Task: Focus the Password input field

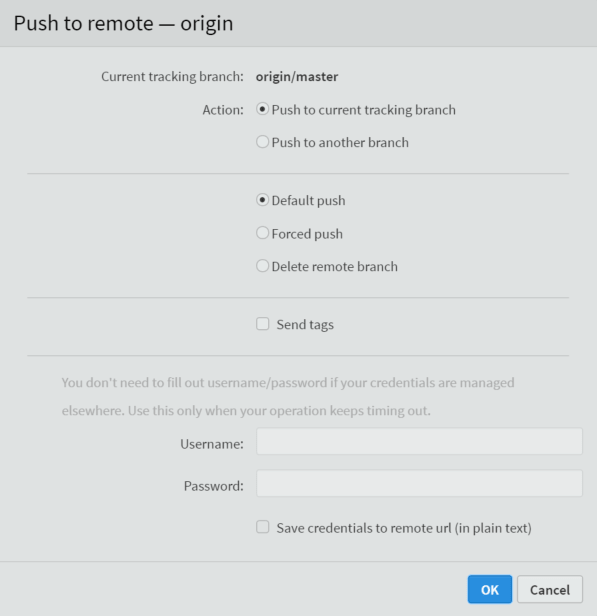Action: click(419, 483)
